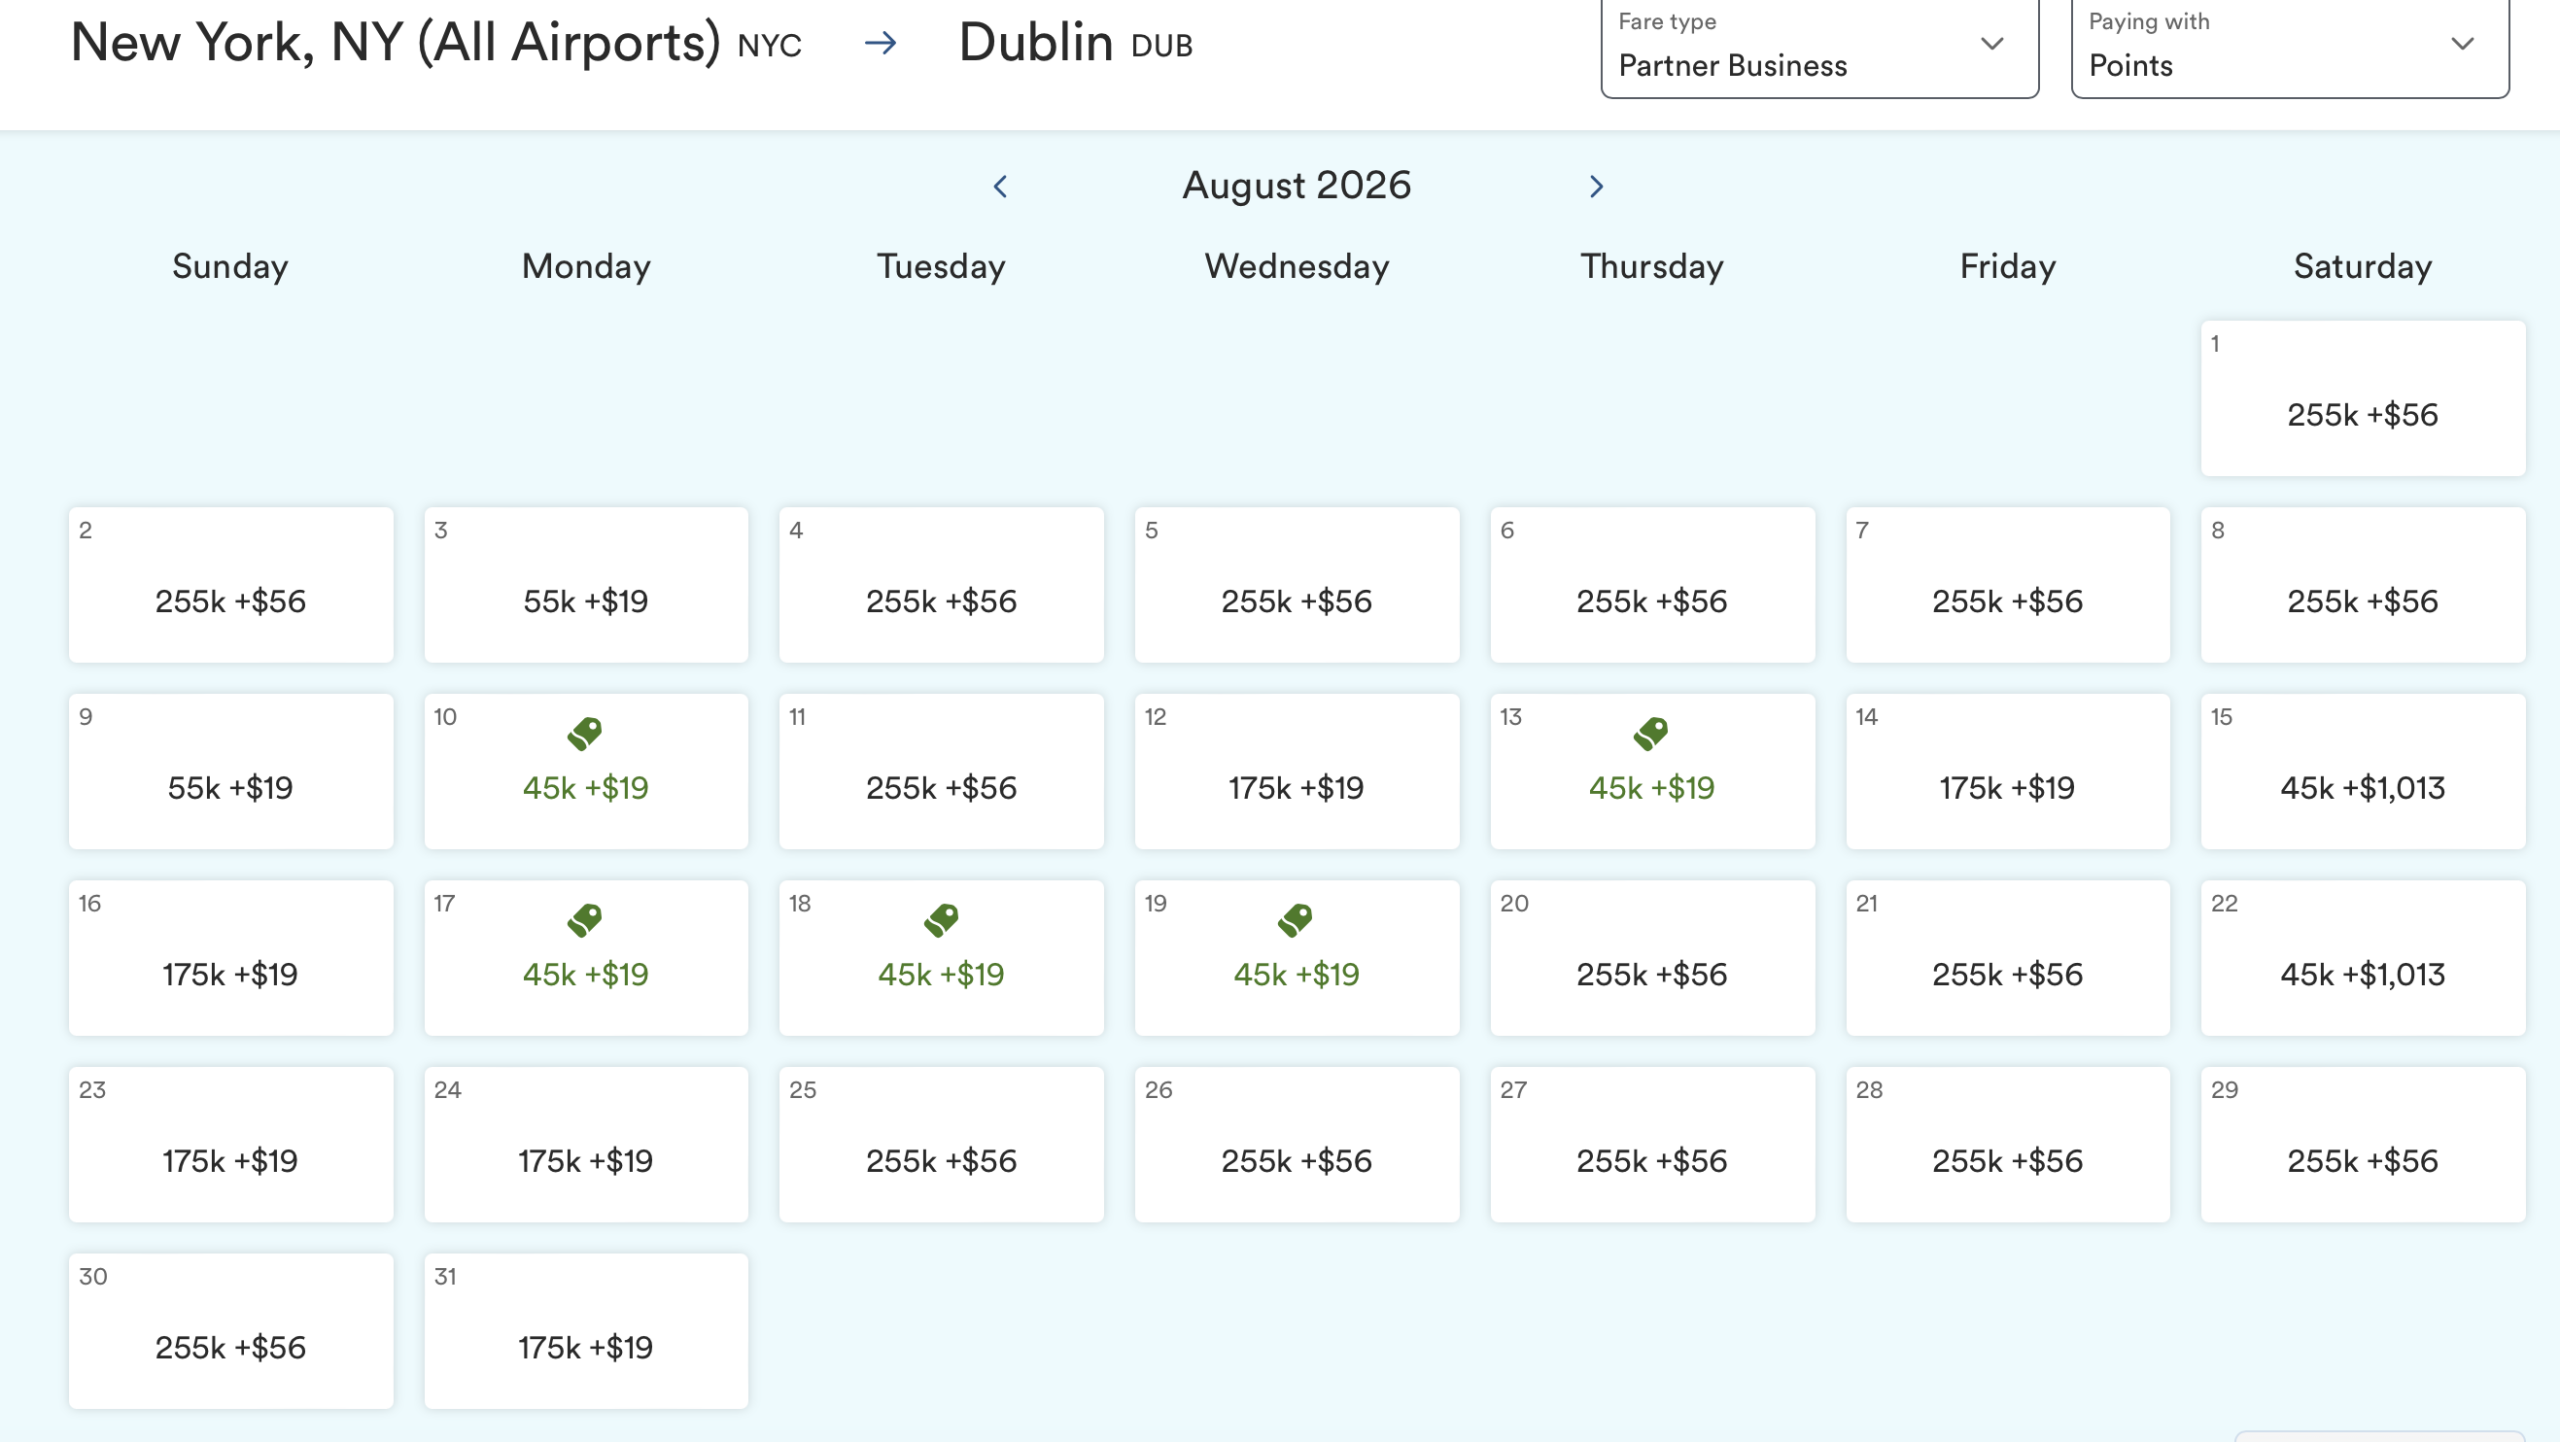The height and width of the screenshot is (1442, 2560).
Task: Click the arrow between NYC and Dublin
Action: point(880,43)
